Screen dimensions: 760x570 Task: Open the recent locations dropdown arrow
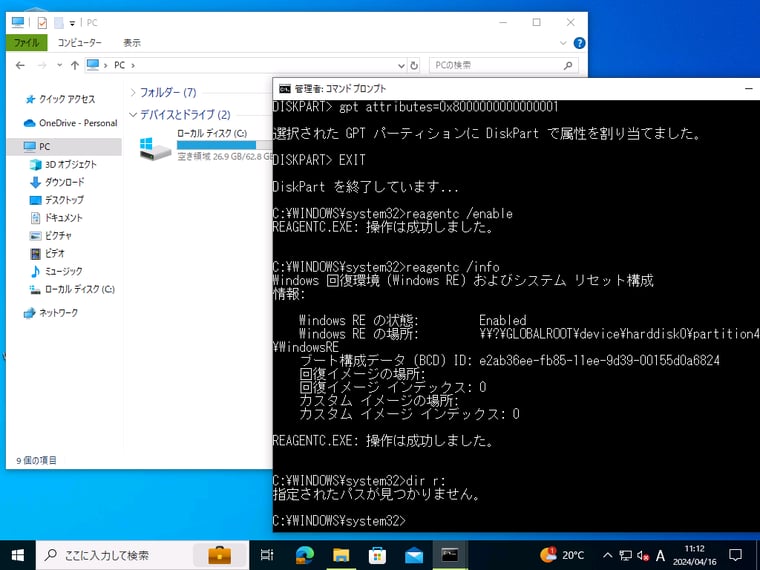pos(60,65)
